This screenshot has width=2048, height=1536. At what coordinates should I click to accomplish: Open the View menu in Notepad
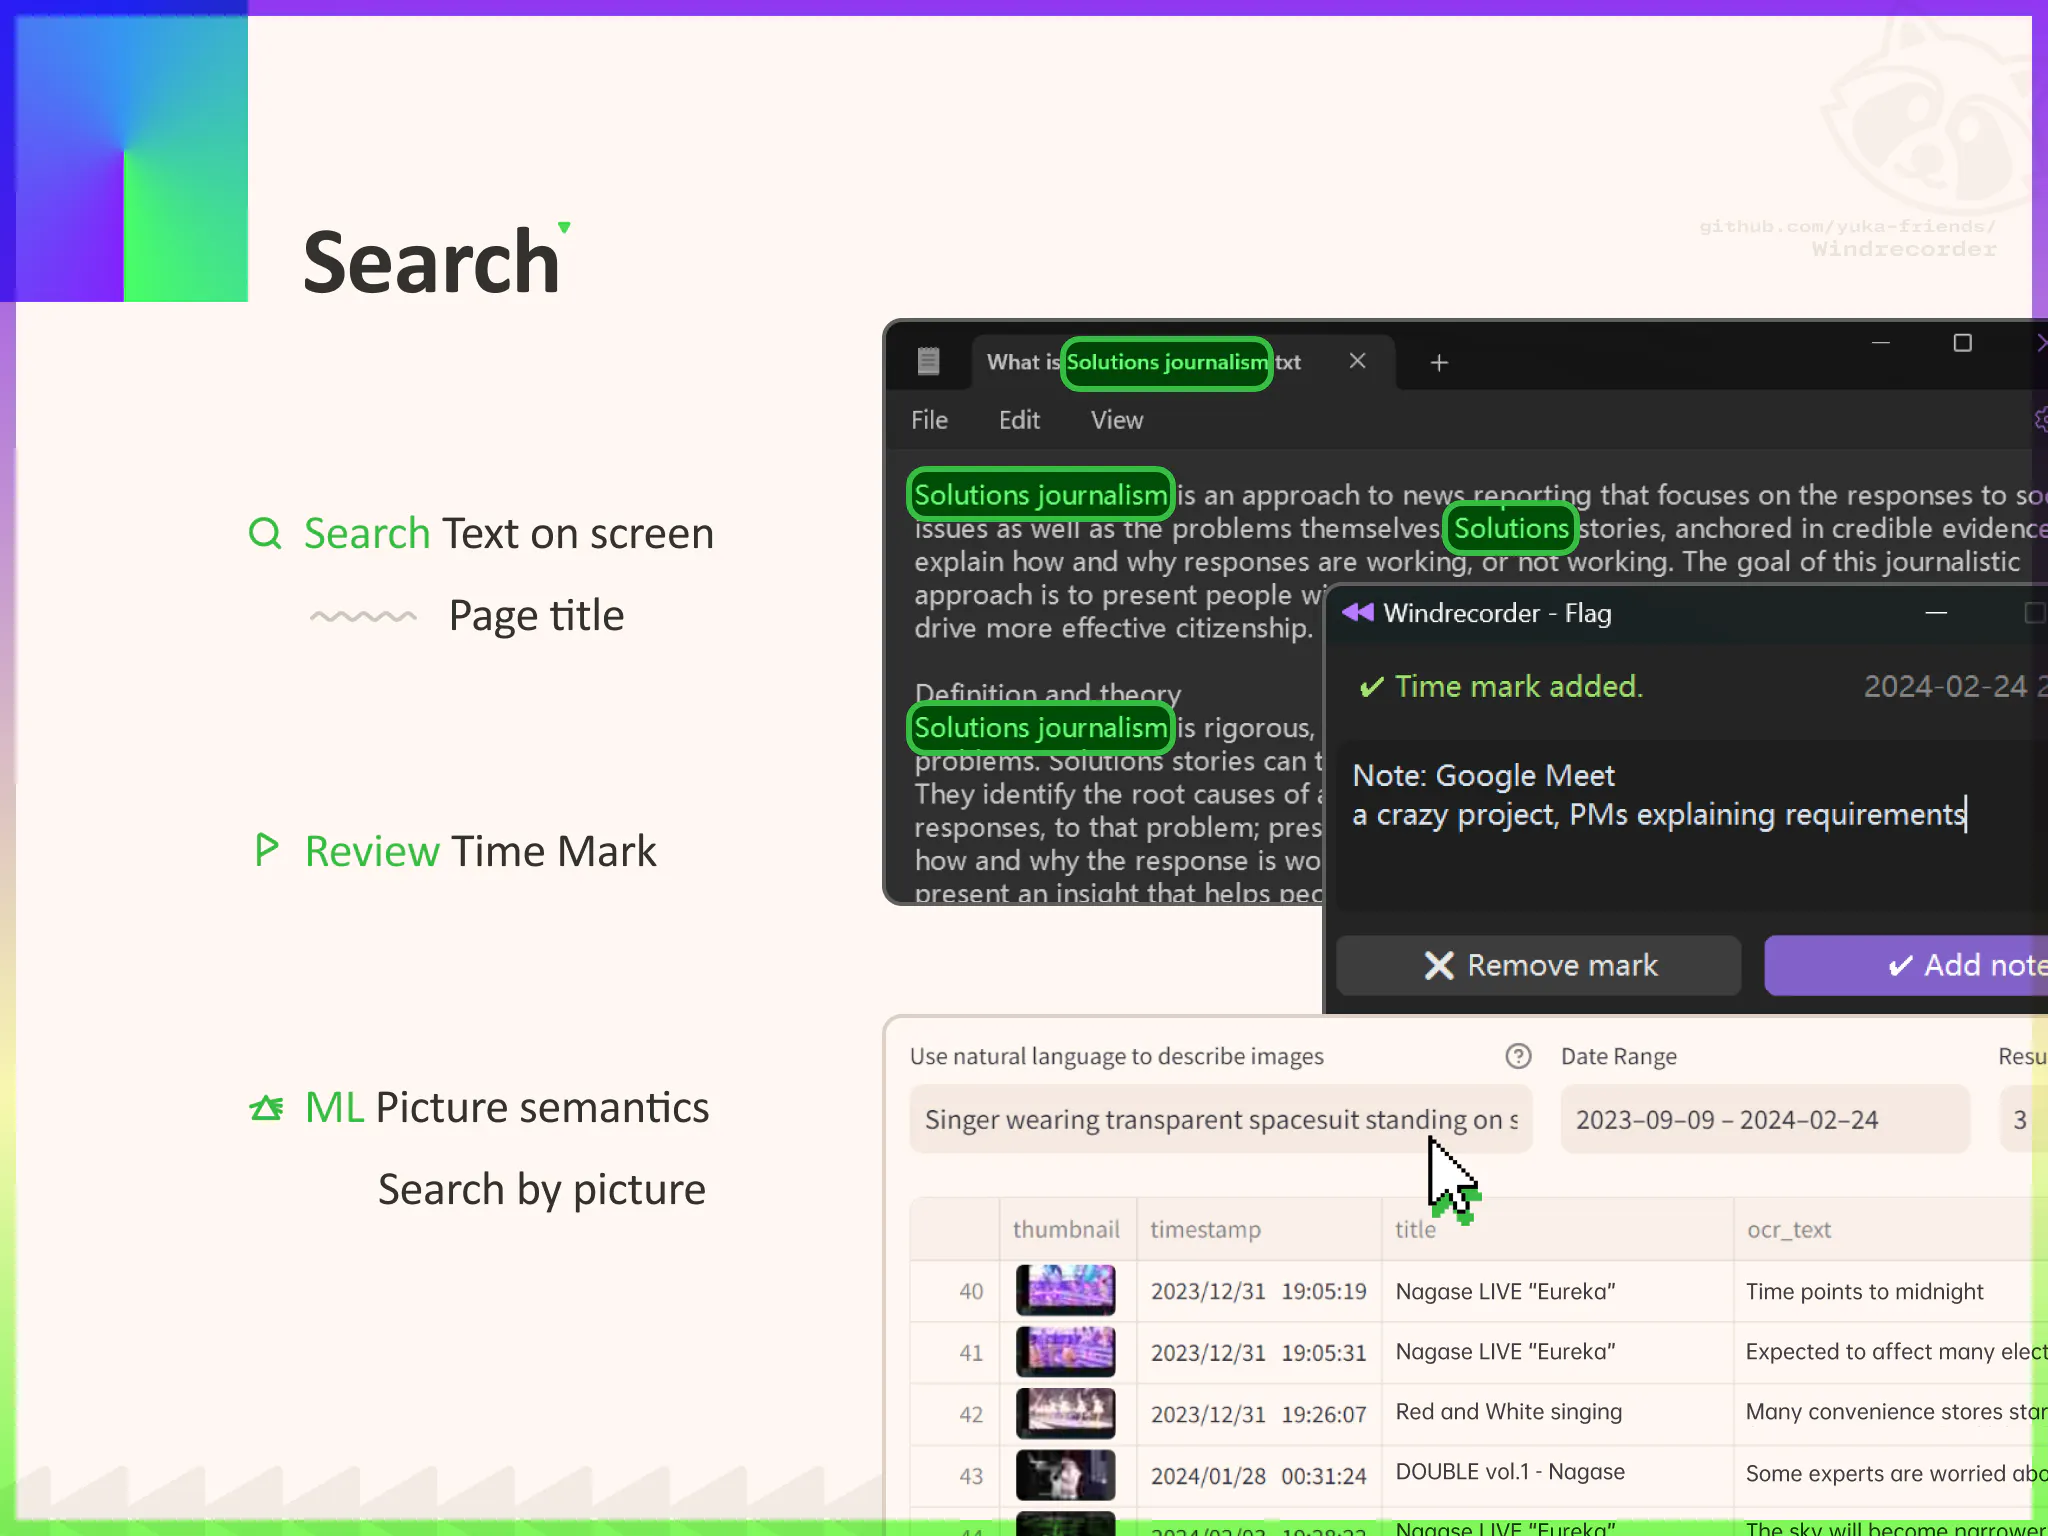[1116, 420]
